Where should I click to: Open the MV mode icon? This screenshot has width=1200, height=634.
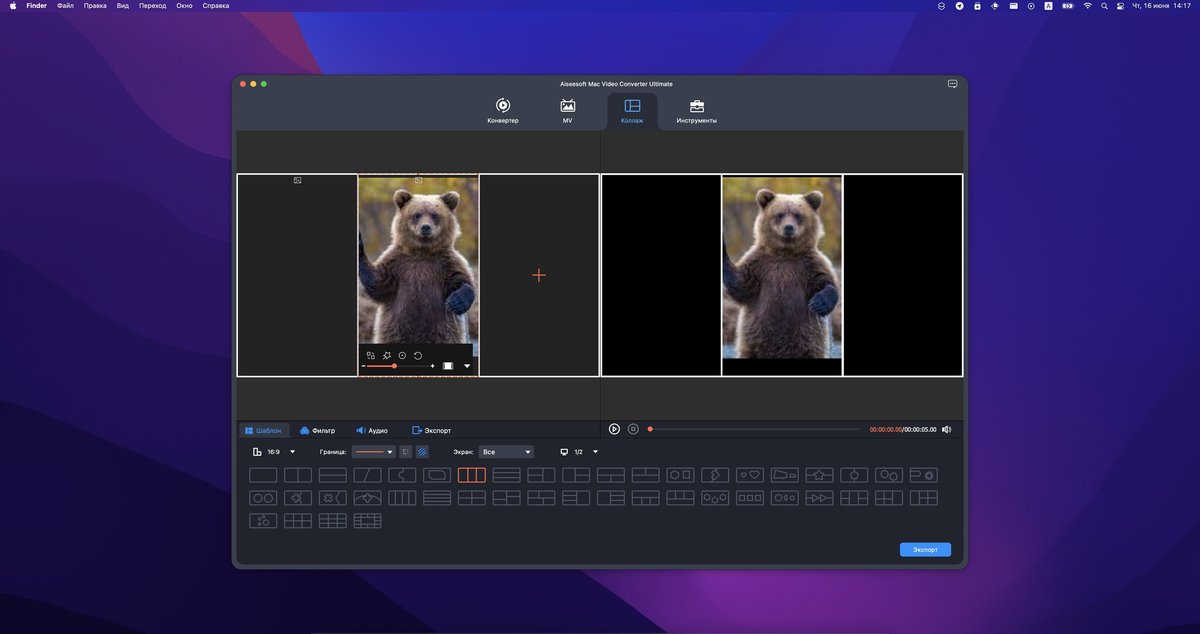pos(567,110)
